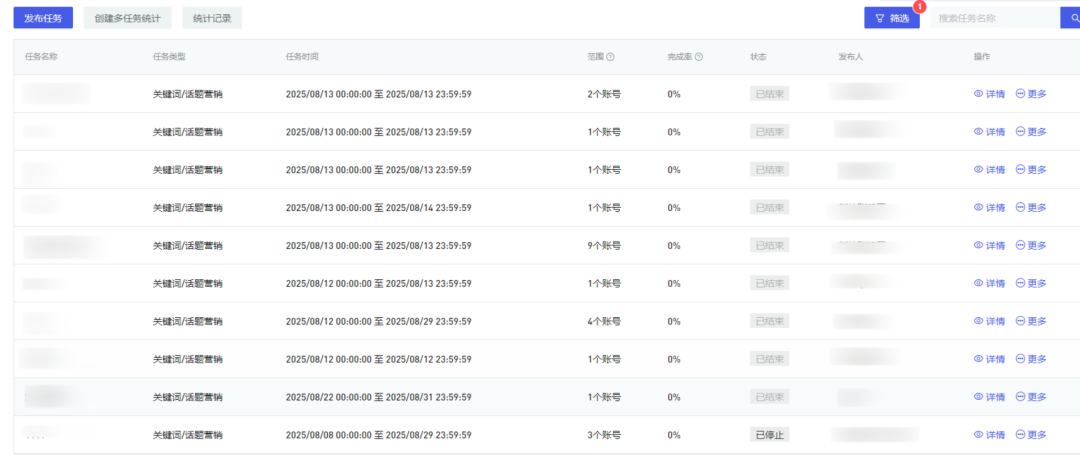The height and width of the screenshot is (464, 1080).
Task: Click the 已停止 status tag
Action: pos(769,435)
